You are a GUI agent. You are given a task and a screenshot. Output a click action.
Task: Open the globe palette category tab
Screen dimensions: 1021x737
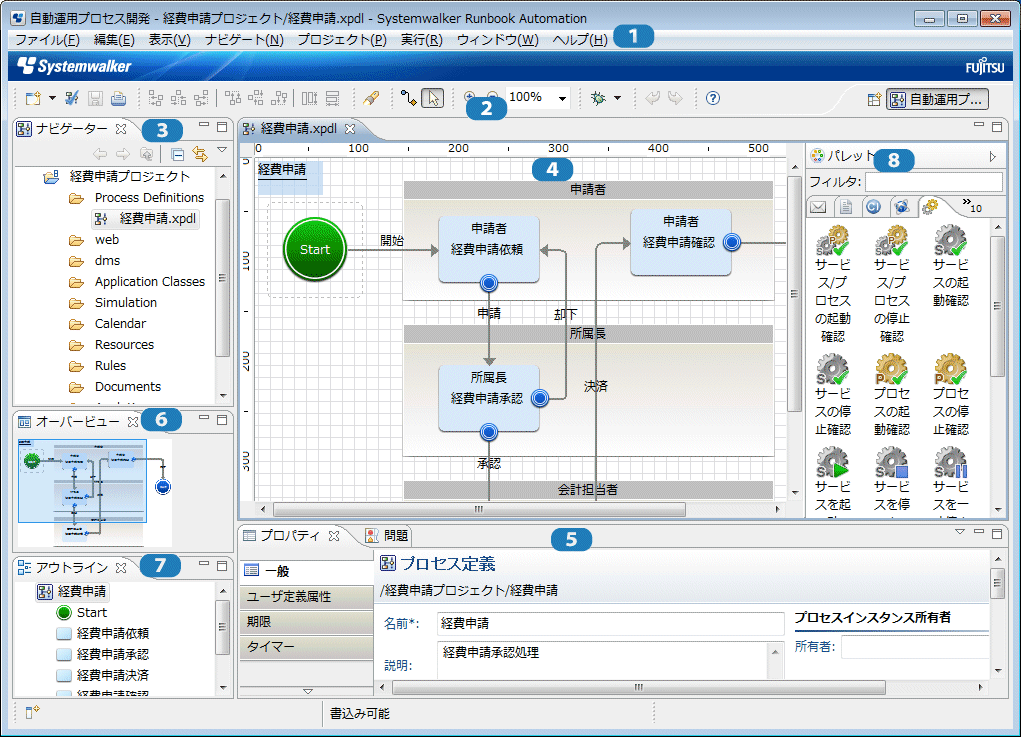[x=901, y=207]
